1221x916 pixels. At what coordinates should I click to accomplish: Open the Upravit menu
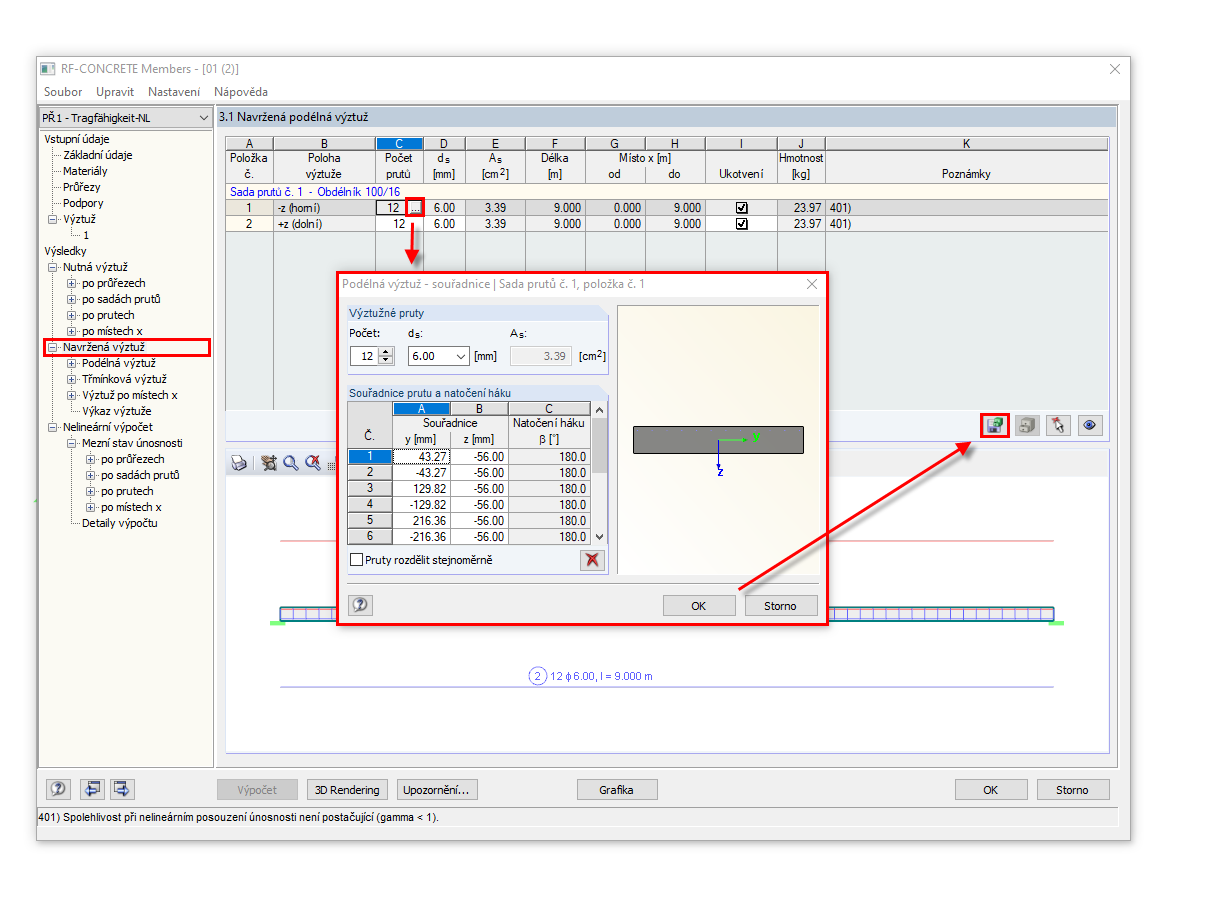[115, 92]
